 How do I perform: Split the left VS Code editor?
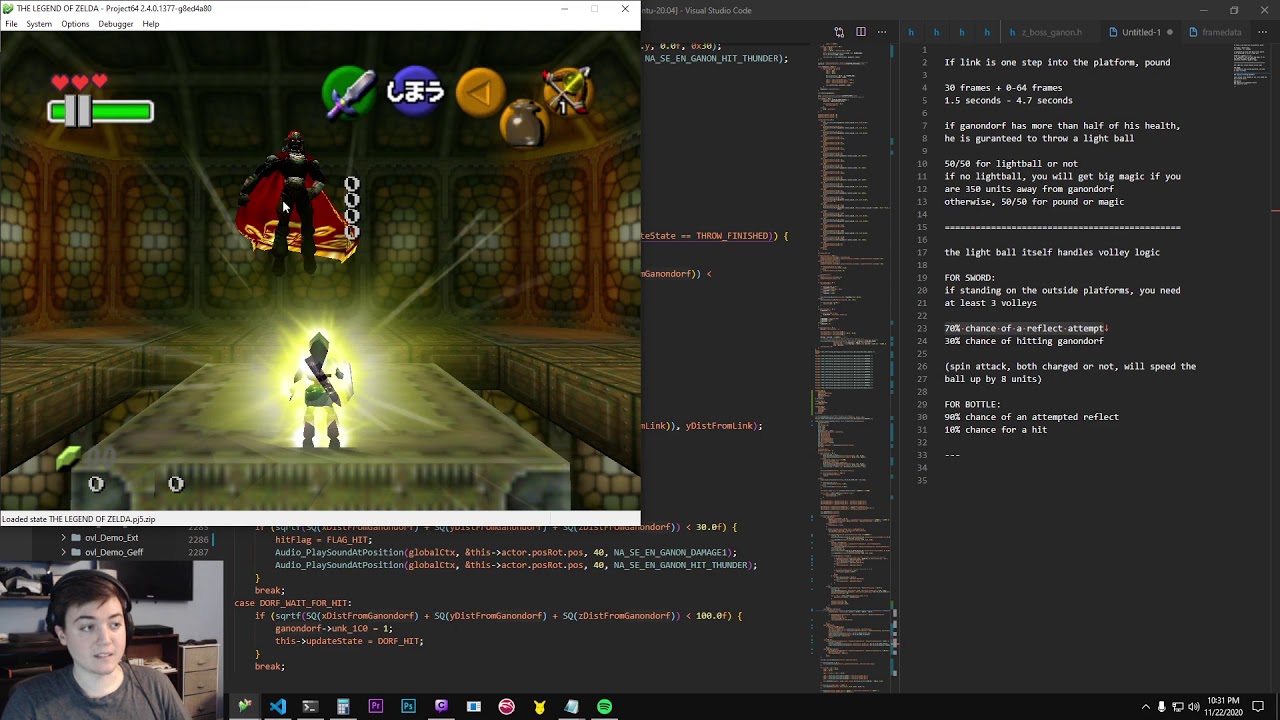[860, 32]
